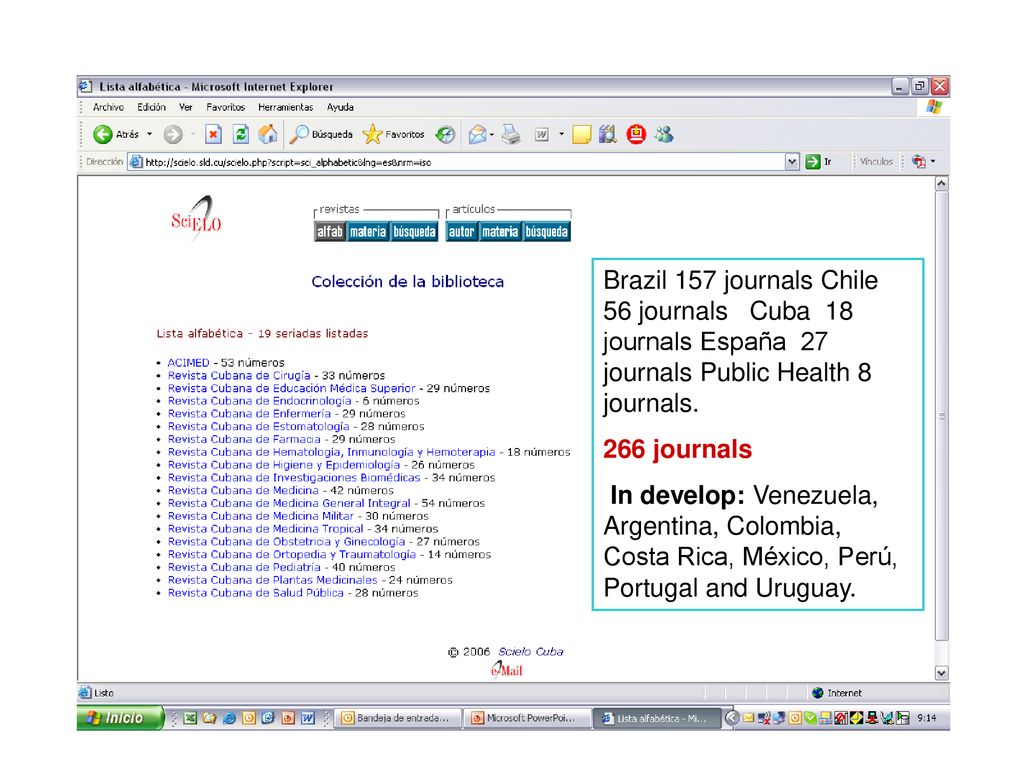Launch Internet Explorer from quick launch

(x=229, y=718)
